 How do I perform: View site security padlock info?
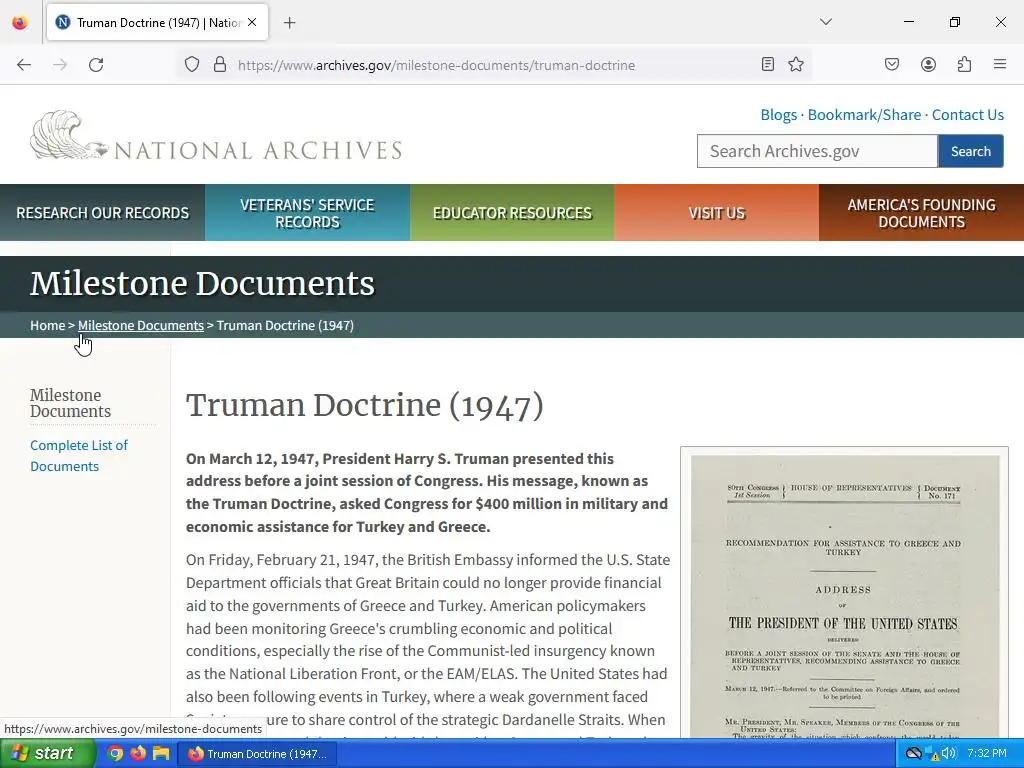pyautogui.click(x=220, y=65)
